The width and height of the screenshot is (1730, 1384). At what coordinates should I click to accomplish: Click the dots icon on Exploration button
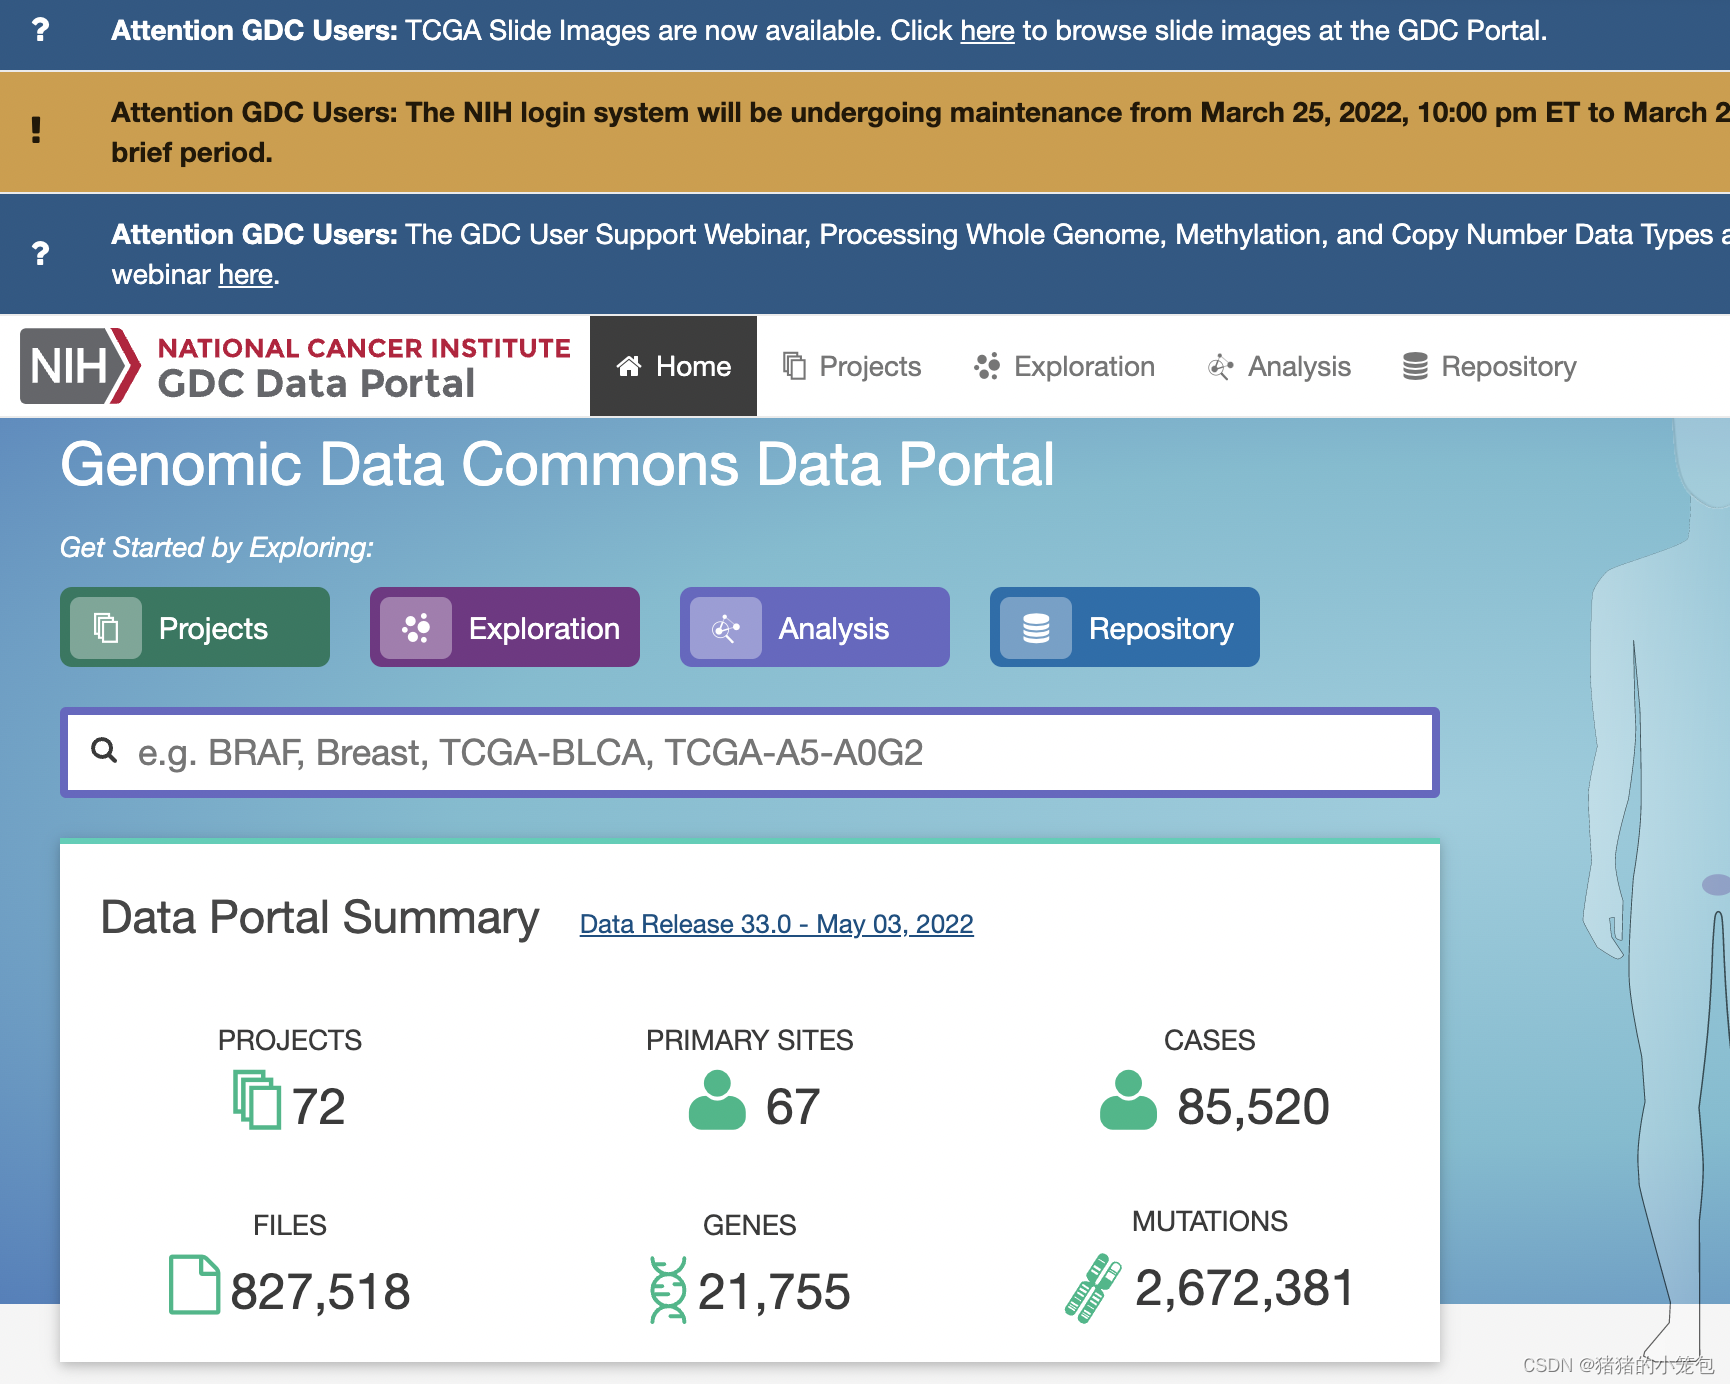pos(416,628)
